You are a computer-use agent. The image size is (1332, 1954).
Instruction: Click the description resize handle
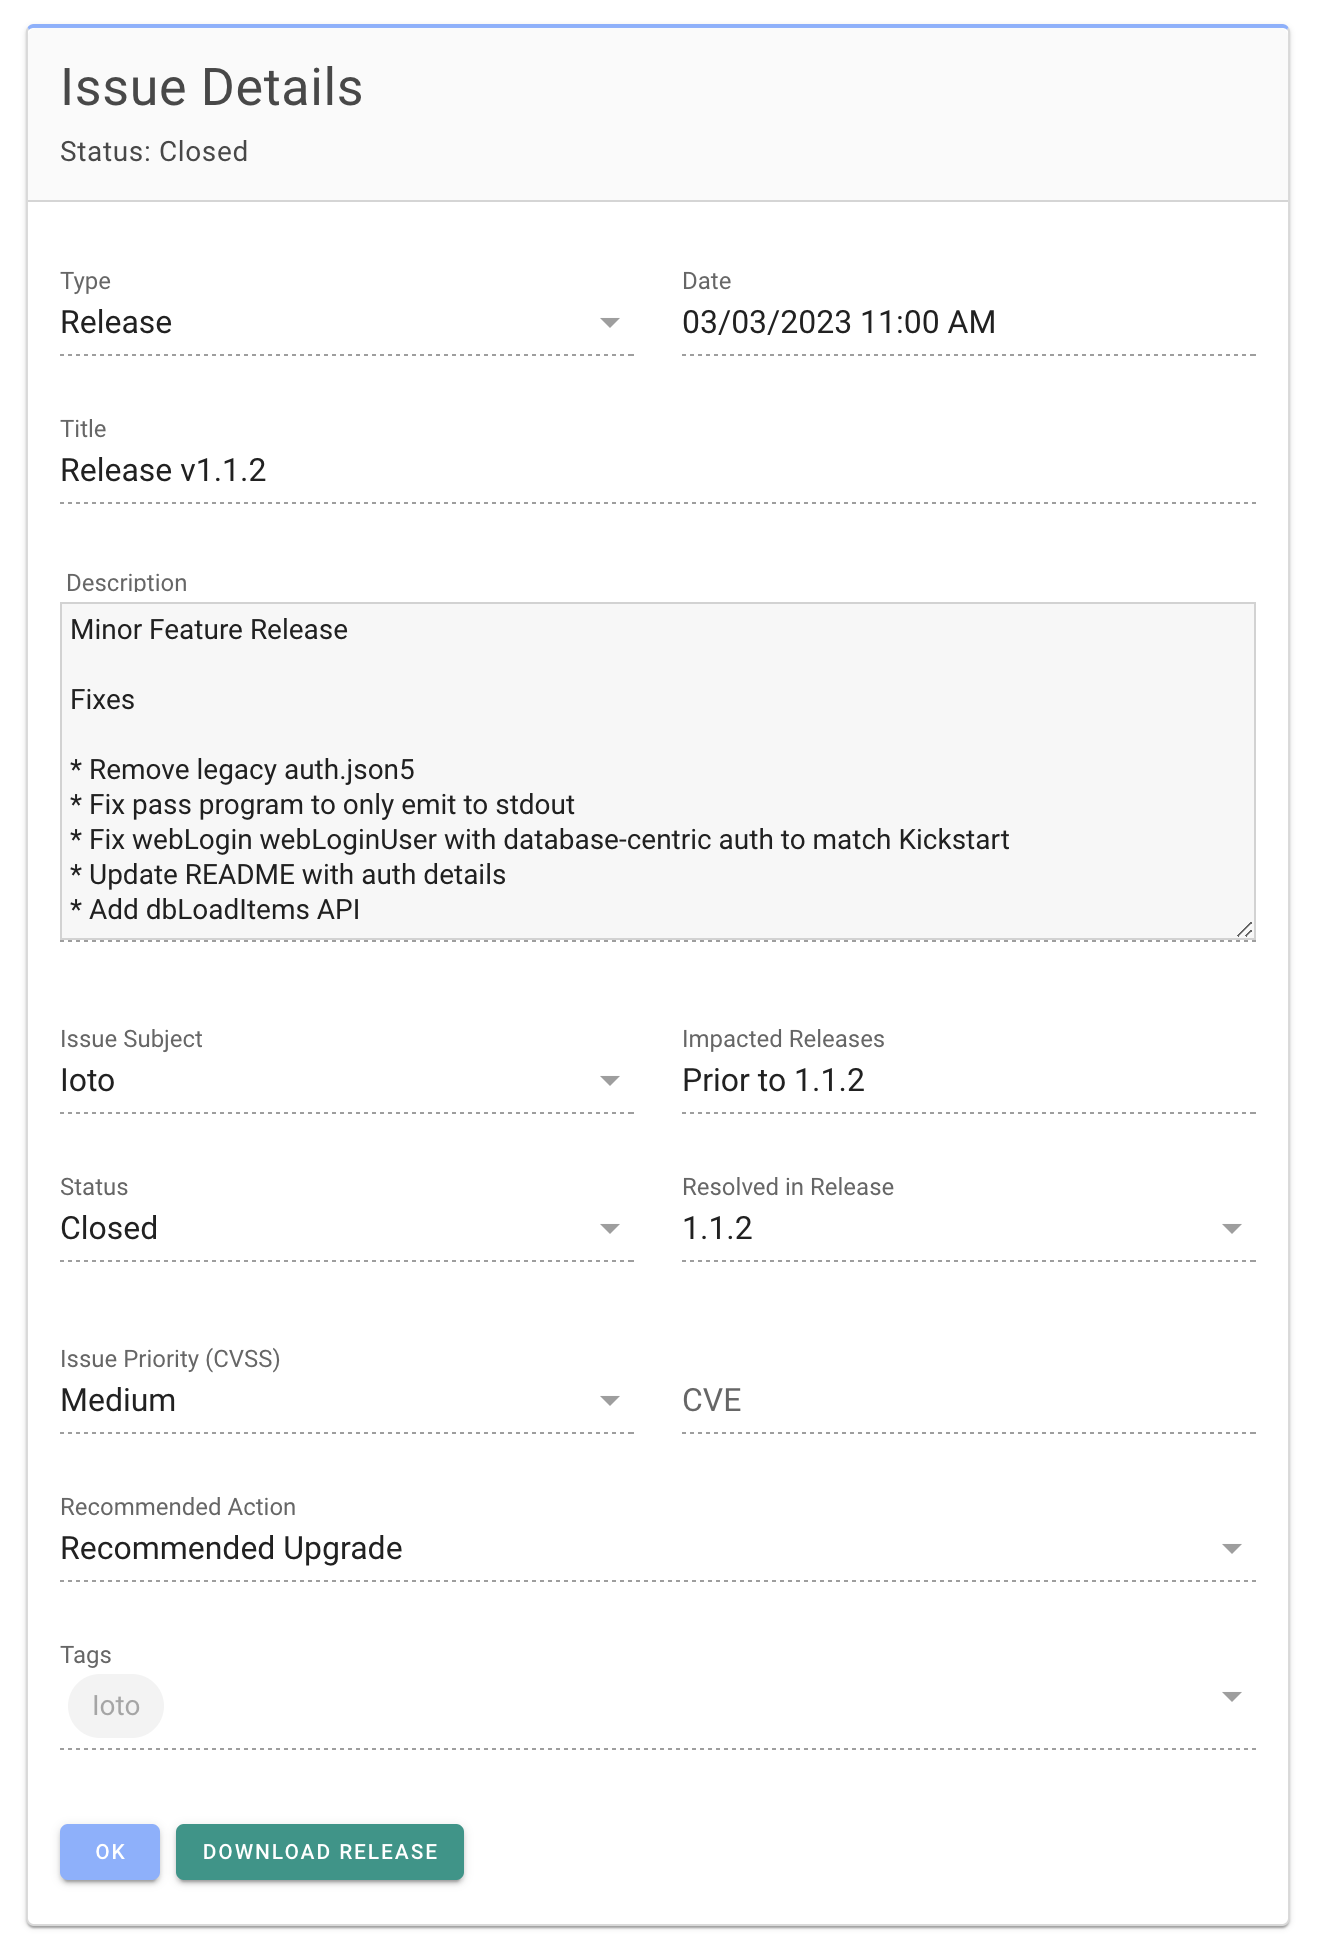coord(1246,928)
